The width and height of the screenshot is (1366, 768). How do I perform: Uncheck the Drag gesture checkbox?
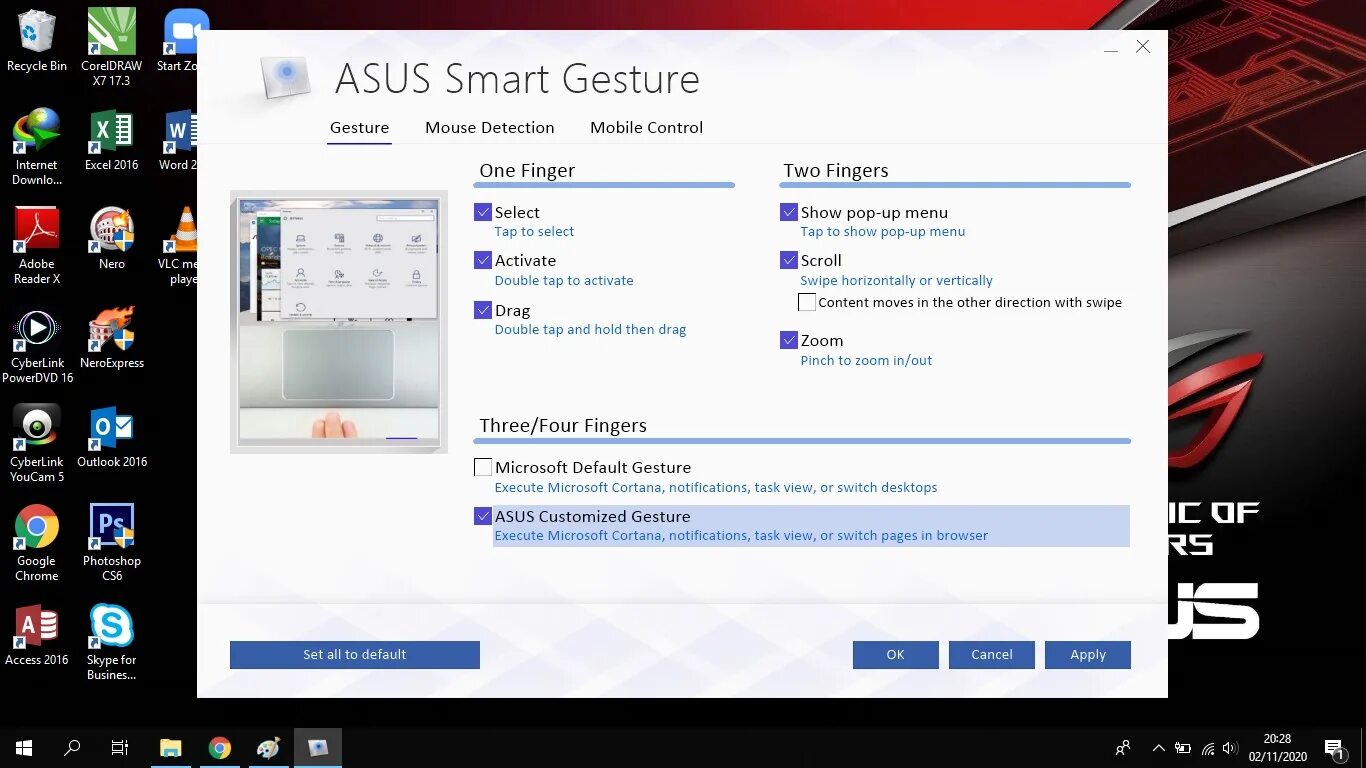click(x=483, y=310)
